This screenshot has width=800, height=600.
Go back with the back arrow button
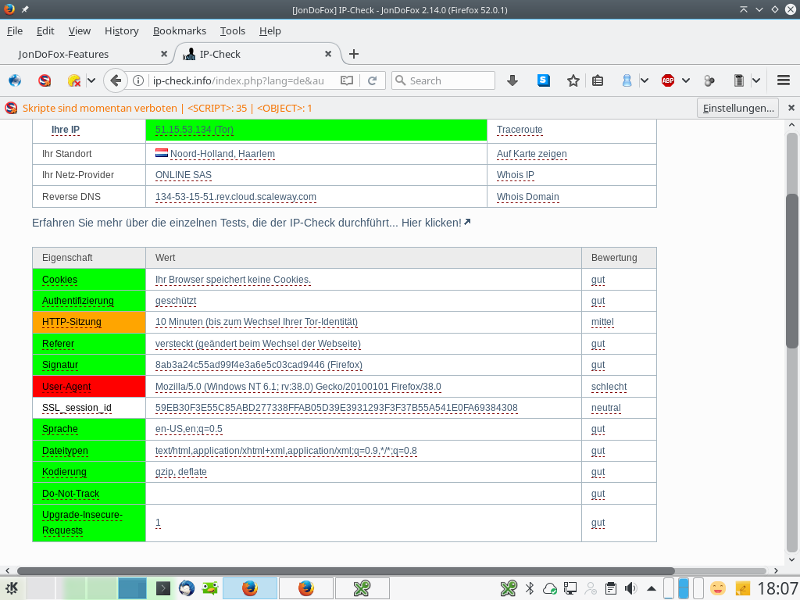[115, 81]
